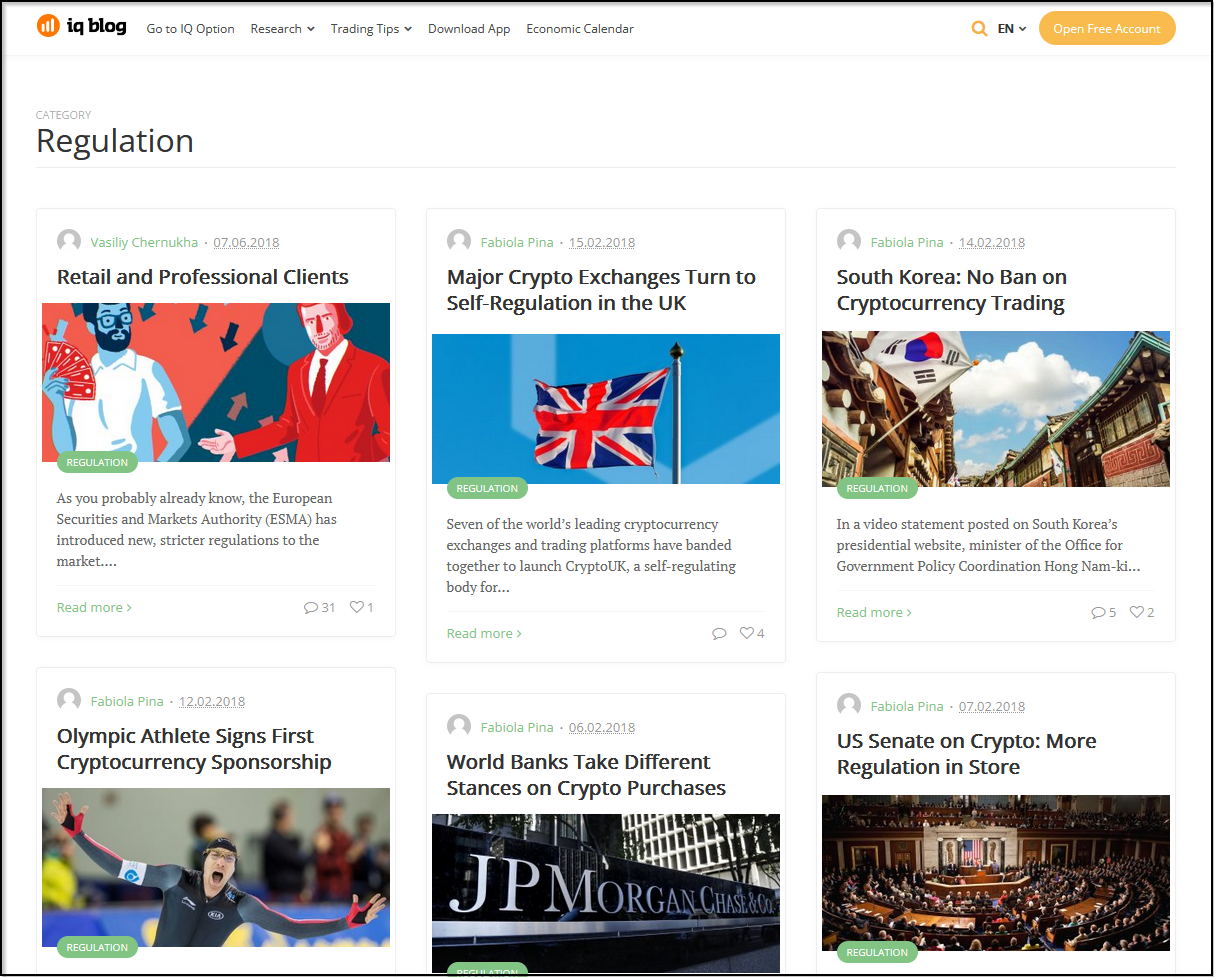The height and width of the screenshot is (977, 1214).
Task: Expand the Trading Tips dropdown menu
Action: tap(371, 29)
